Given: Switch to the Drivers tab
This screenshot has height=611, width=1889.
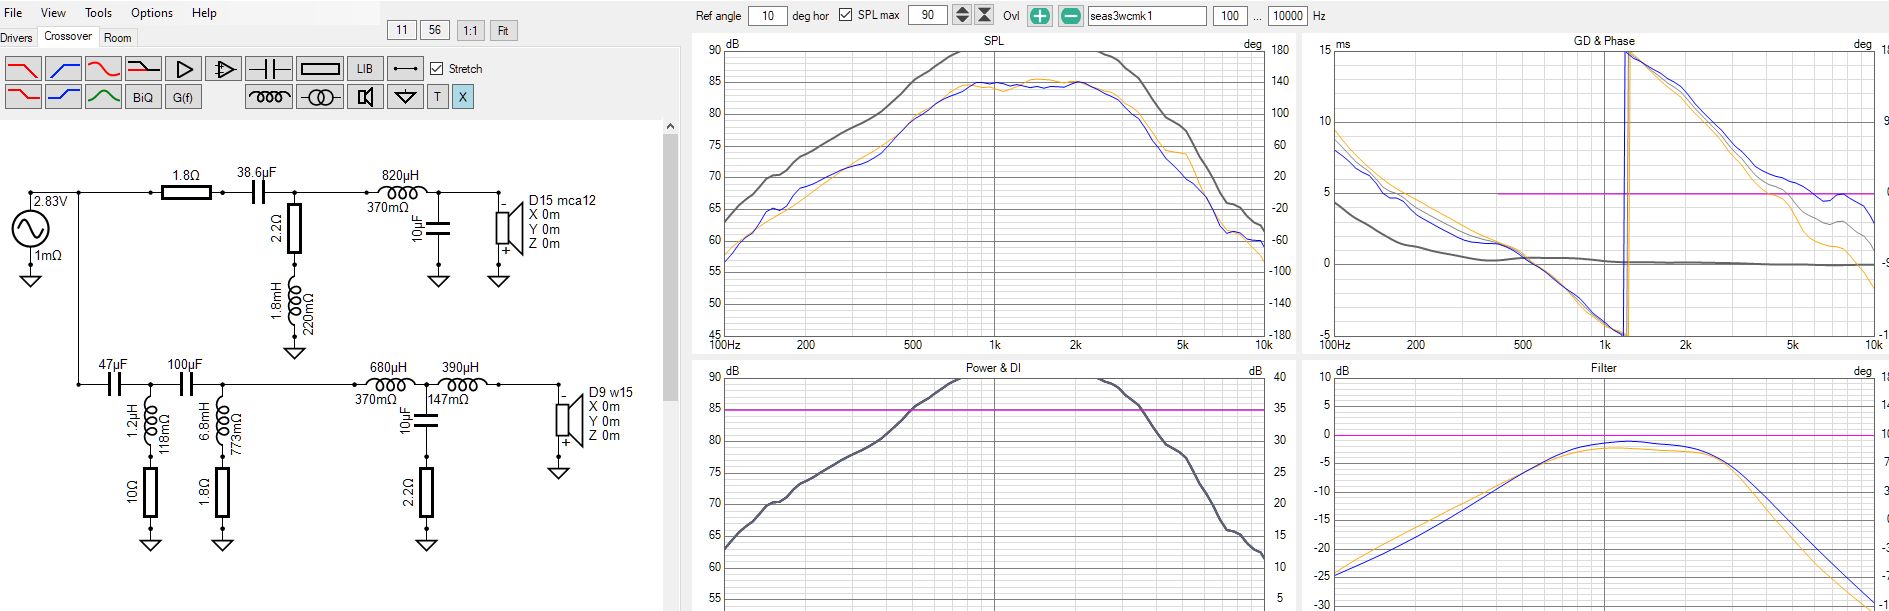Looking at the screenshot, I should click(x=16, y=38).
